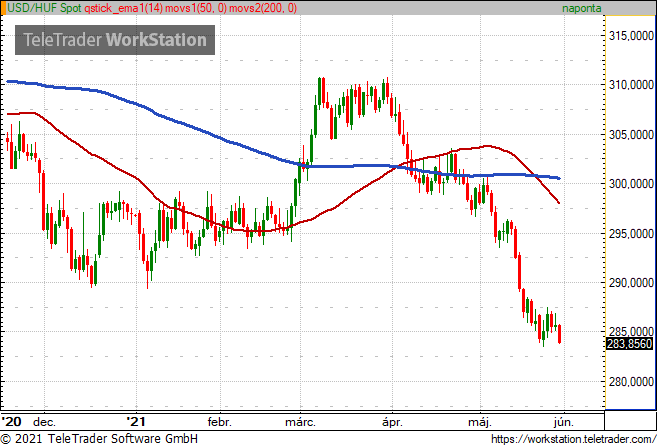Click the 290,0000 price axis label
This screenshot has width=657, height=448.
(x=631, y=283)
